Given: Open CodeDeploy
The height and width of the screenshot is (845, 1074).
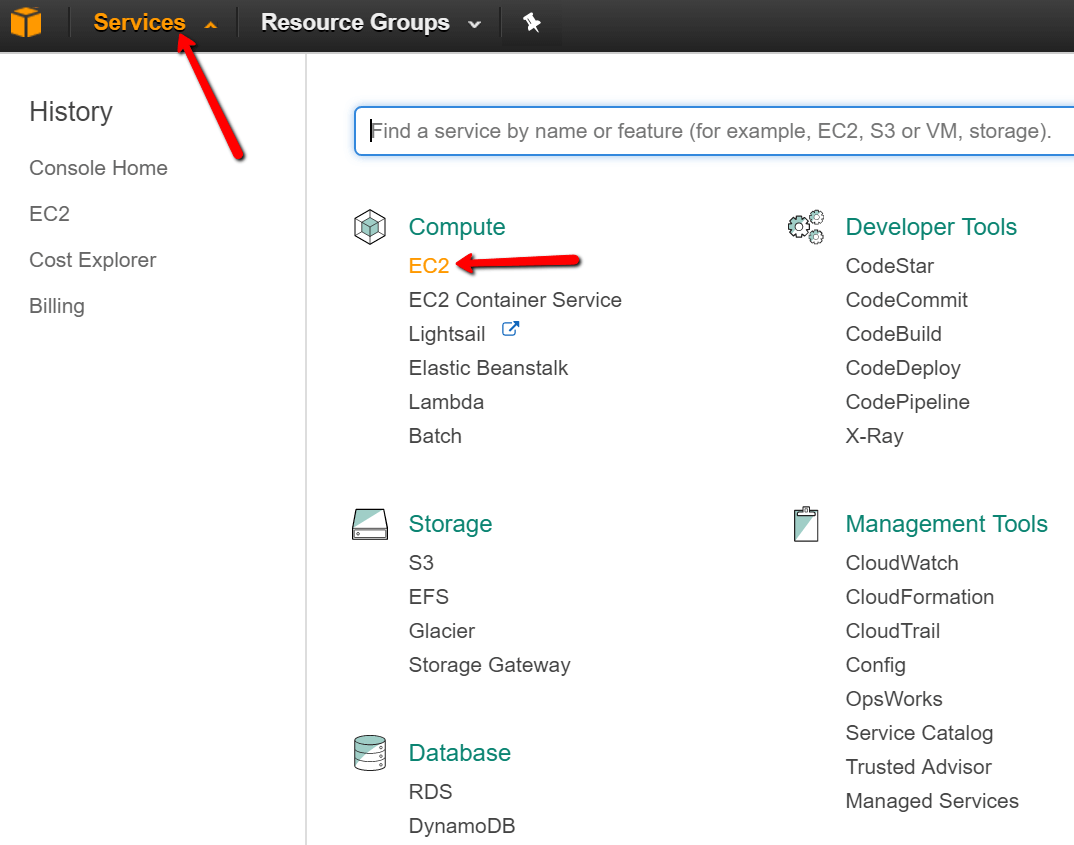Looking at the screenshot, I should click(903, 368).
